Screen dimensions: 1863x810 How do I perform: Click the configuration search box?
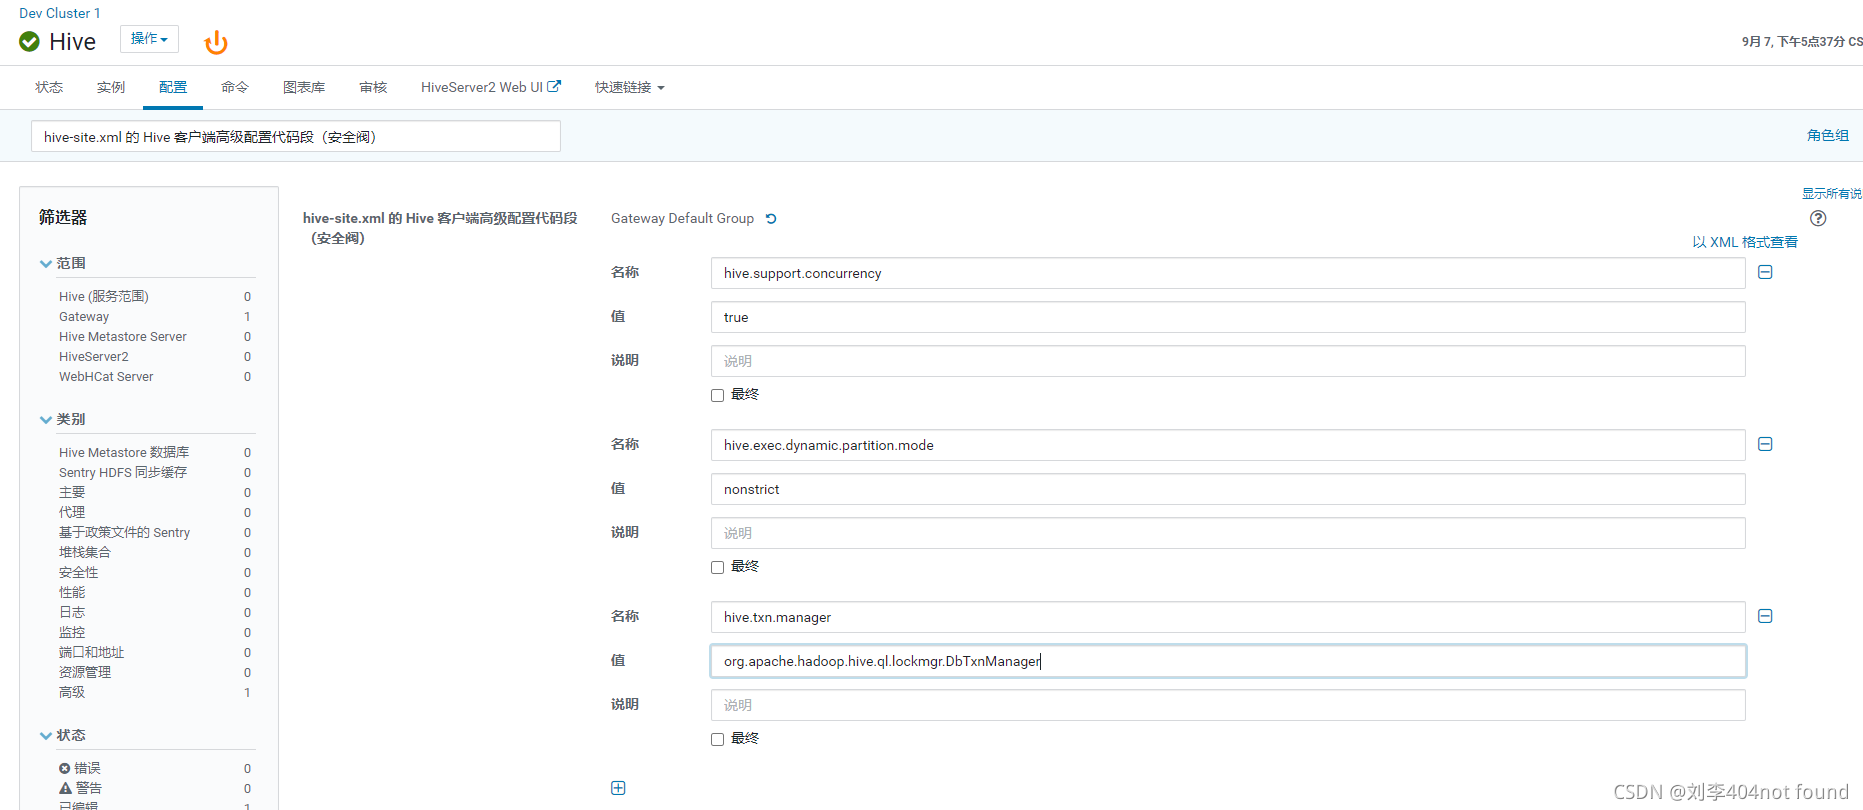(295, 136)
